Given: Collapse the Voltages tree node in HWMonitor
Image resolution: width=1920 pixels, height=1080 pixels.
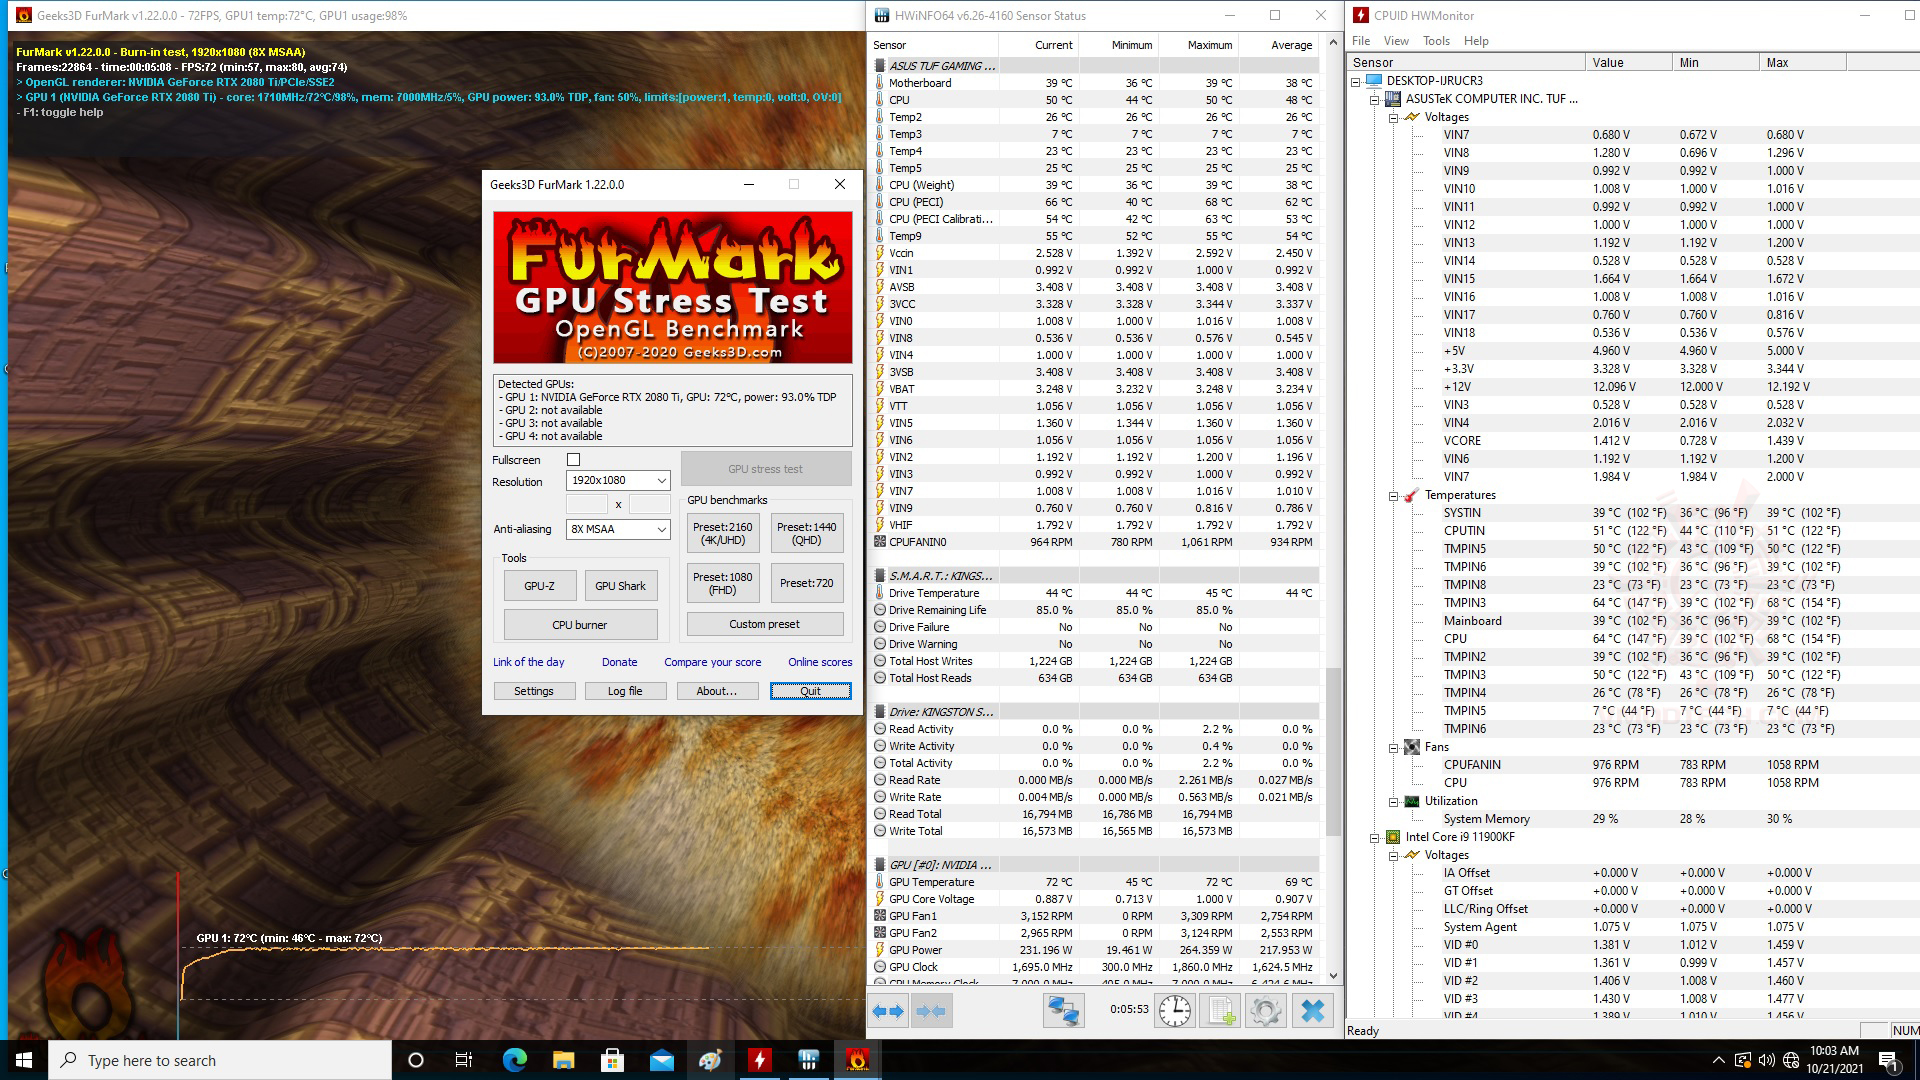Looking at the screenshot, I should point(1394,117).
